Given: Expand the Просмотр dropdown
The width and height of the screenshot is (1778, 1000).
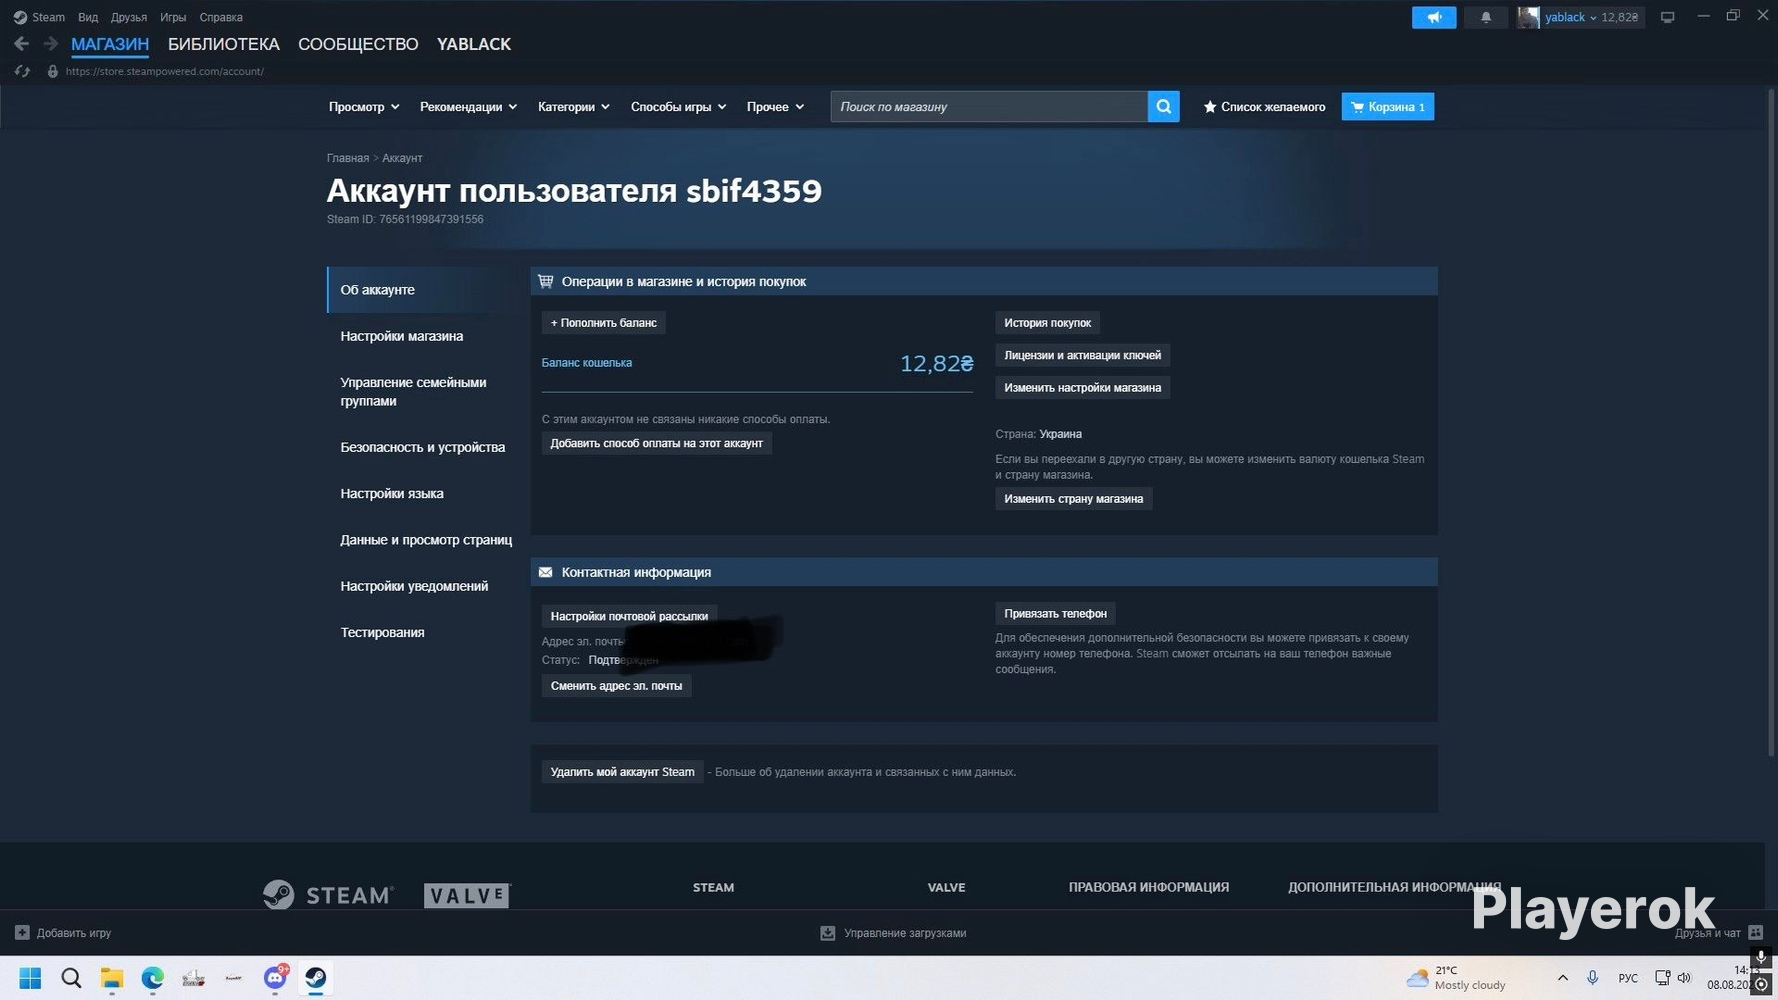Looking at the screenshot, I should pyautogui.click(x=364, y=107).
